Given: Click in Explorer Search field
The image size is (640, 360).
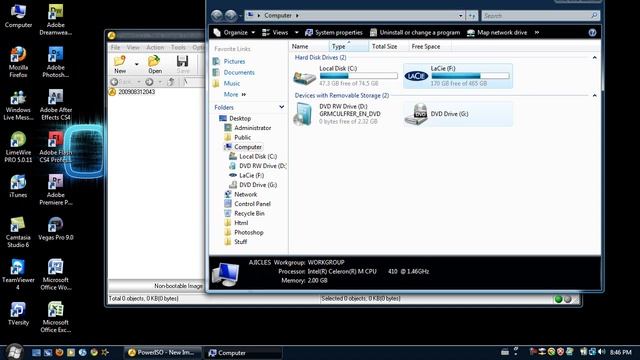Looking at the screenshot, I should (540, 16).
